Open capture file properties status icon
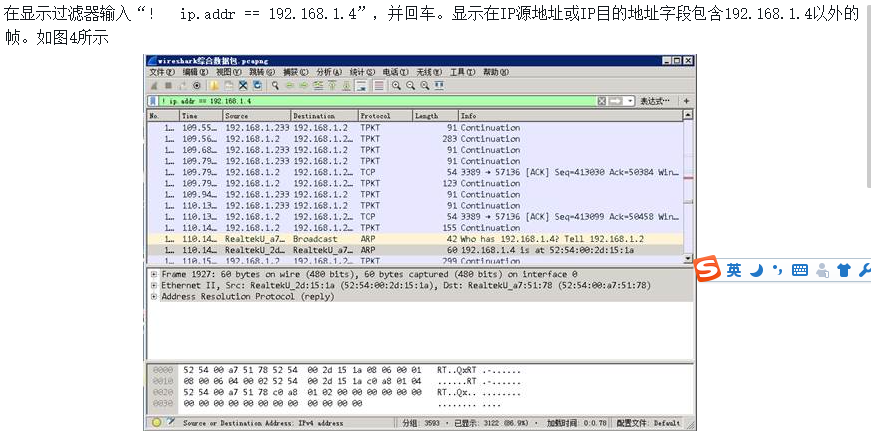 point(171,423)
